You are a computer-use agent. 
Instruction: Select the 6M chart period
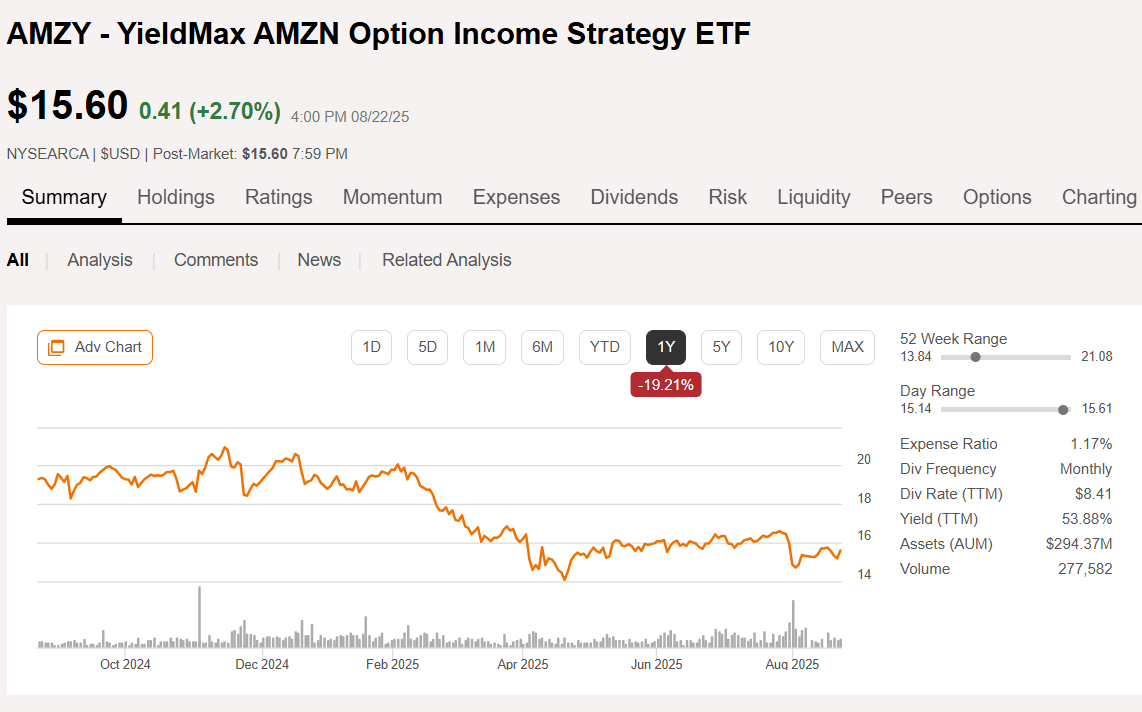point(542,347)
